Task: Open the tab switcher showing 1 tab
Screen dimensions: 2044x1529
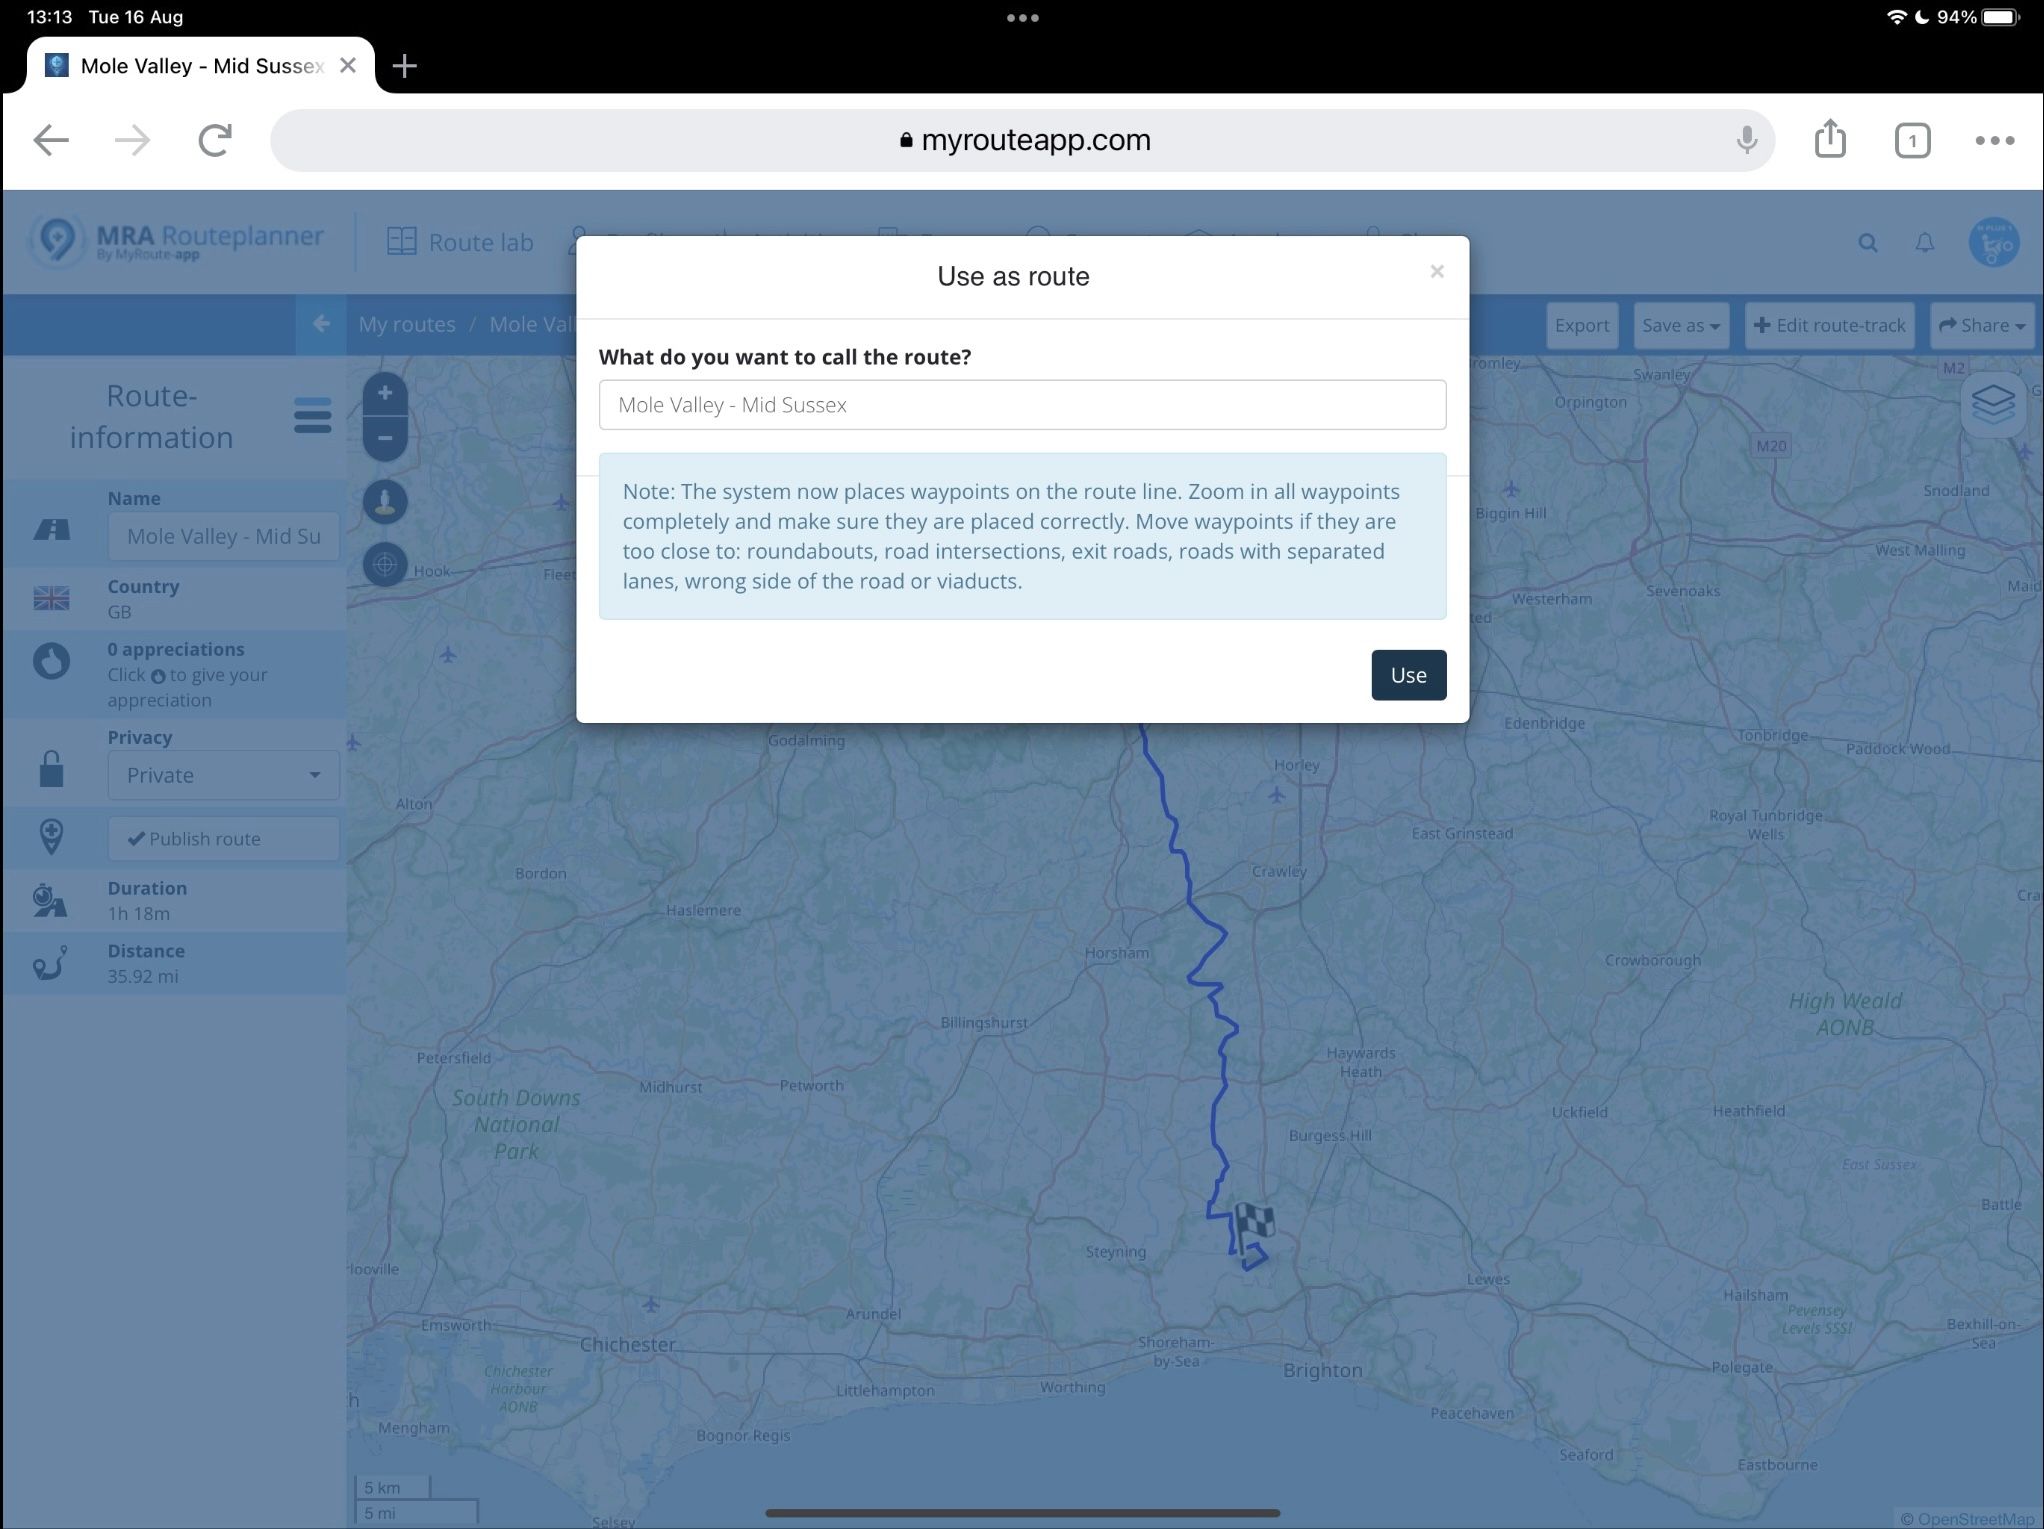Action: [x=1912, y=140]
